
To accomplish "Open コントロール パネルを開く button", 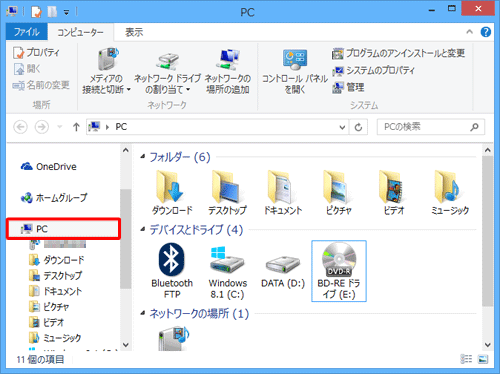I will point(295,71).
